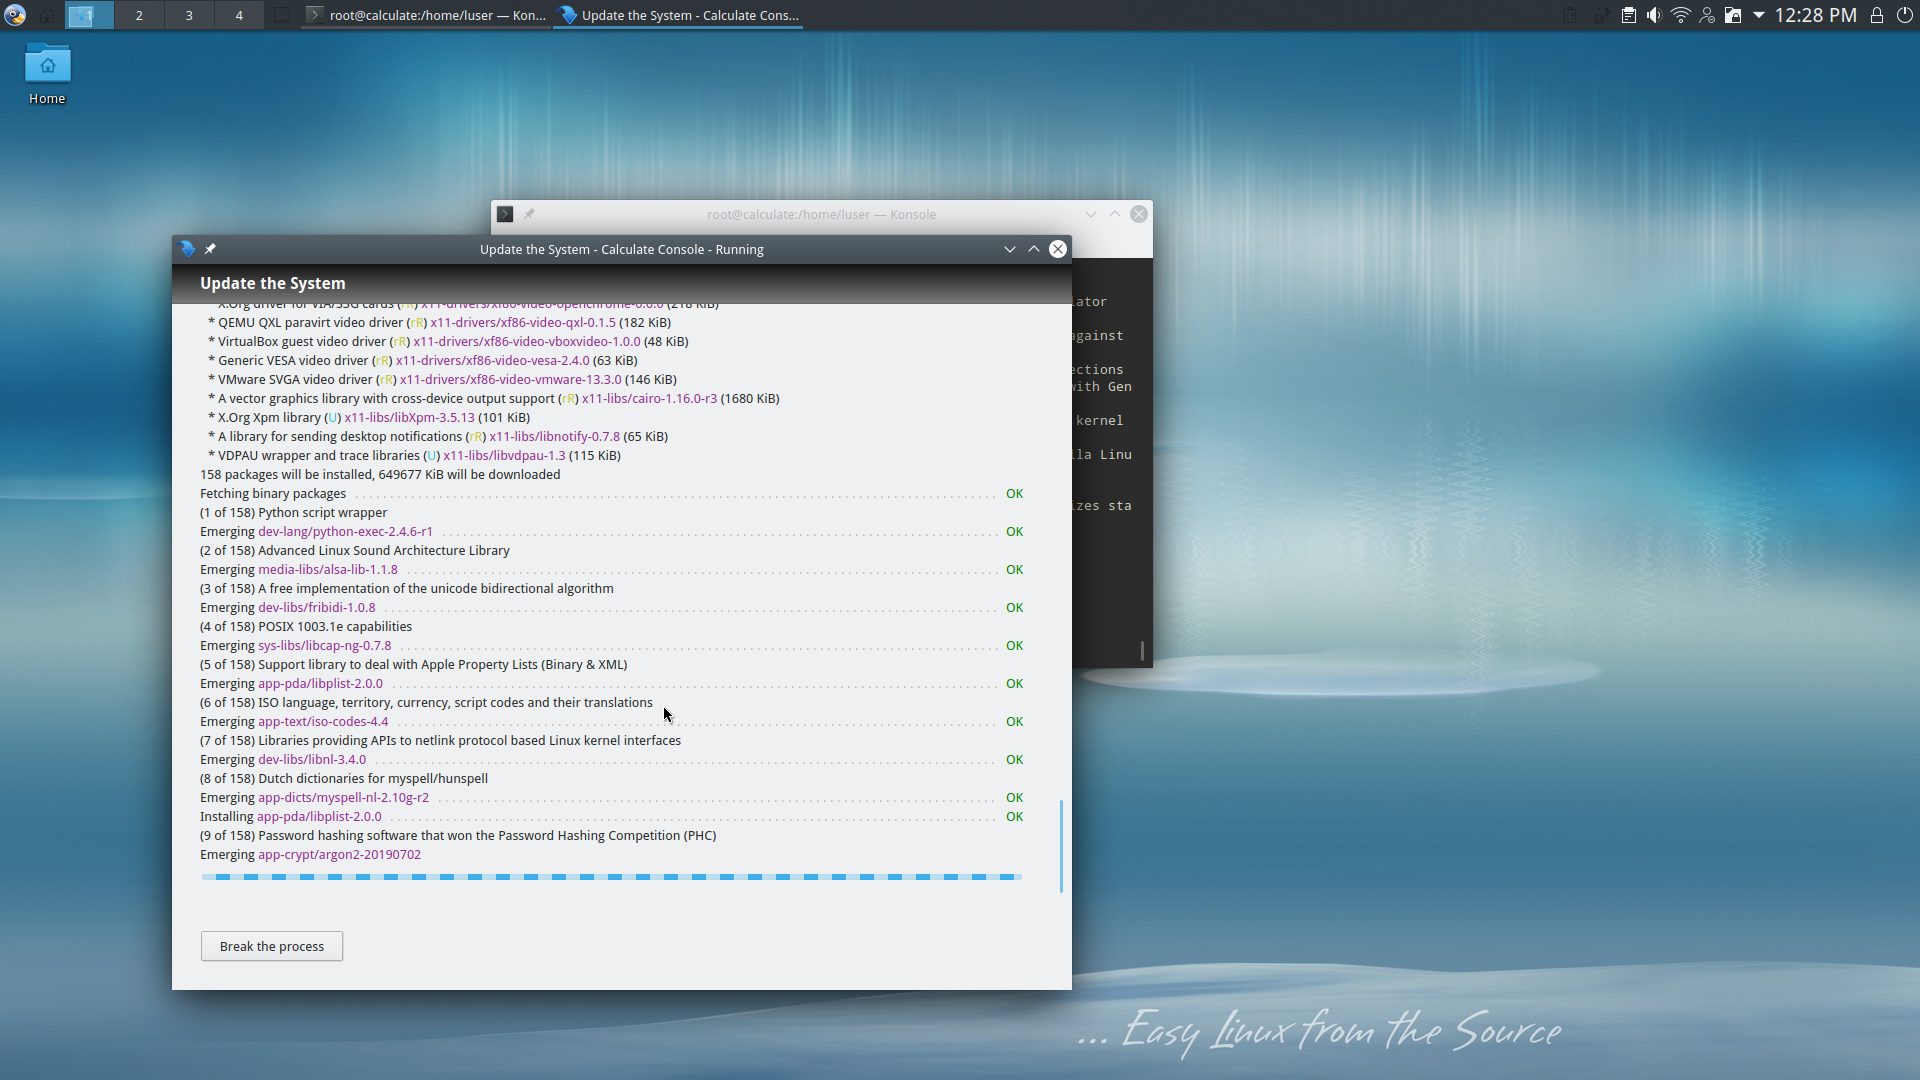Click x11-libs/libnotify-0.7.8 package text

[x=554, y=436]
